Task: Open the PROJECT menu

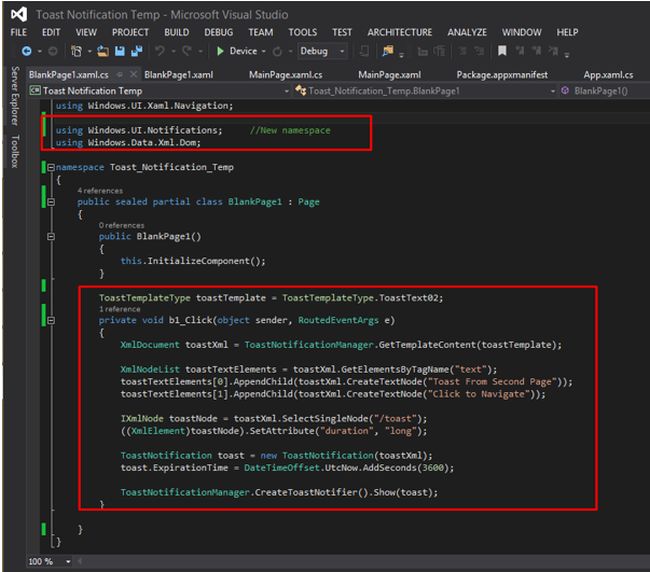Action: tap(130, 32)
